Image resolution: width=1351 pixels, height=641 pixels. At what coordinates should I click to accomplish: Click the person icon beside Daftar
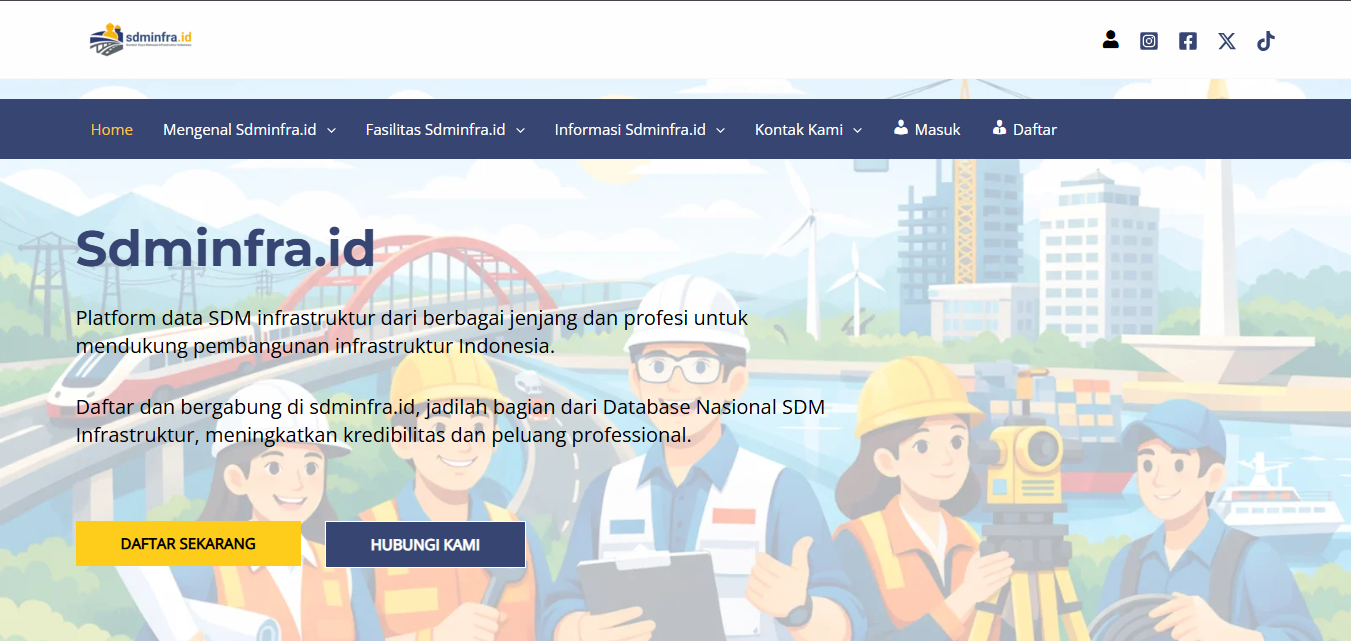click(x=999, y=128)
